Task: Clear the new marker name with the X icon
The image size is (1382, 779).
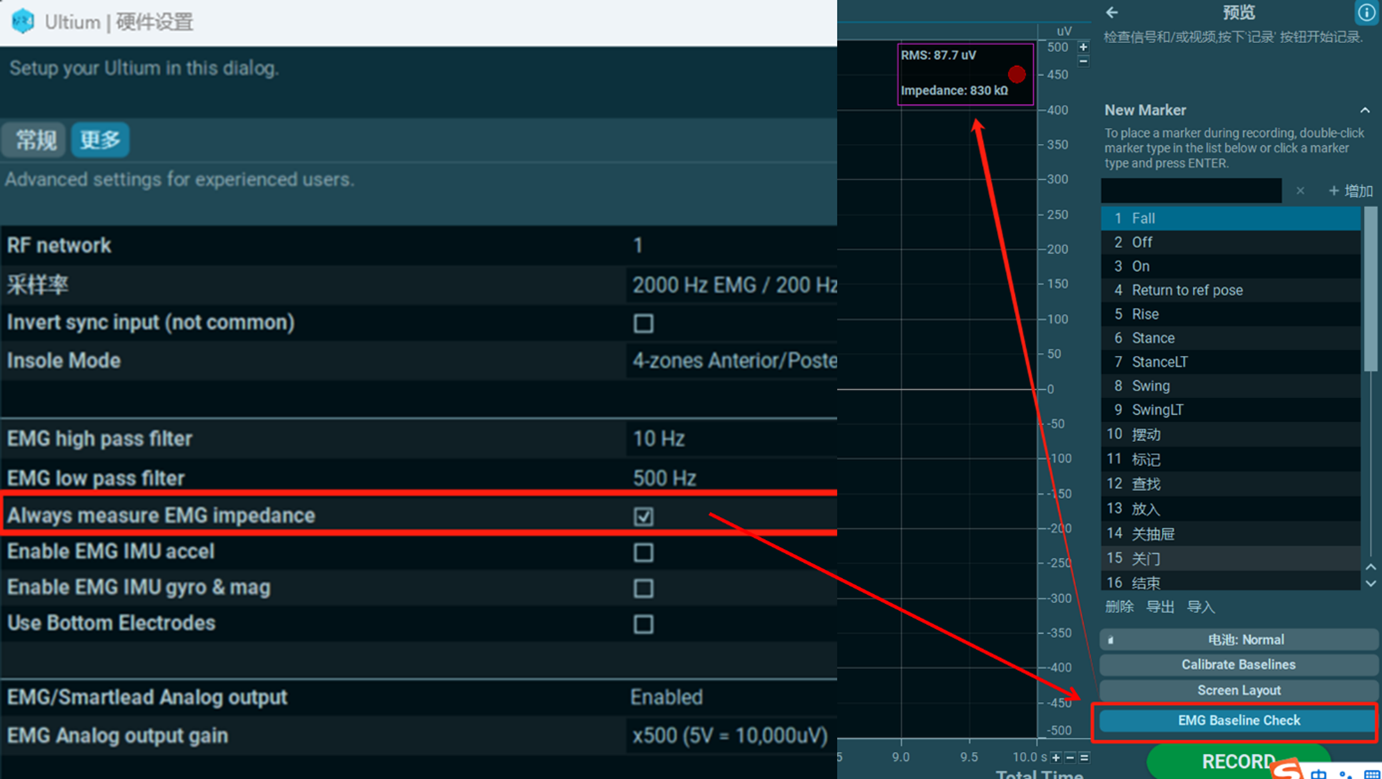Action: coord(1300,191)
